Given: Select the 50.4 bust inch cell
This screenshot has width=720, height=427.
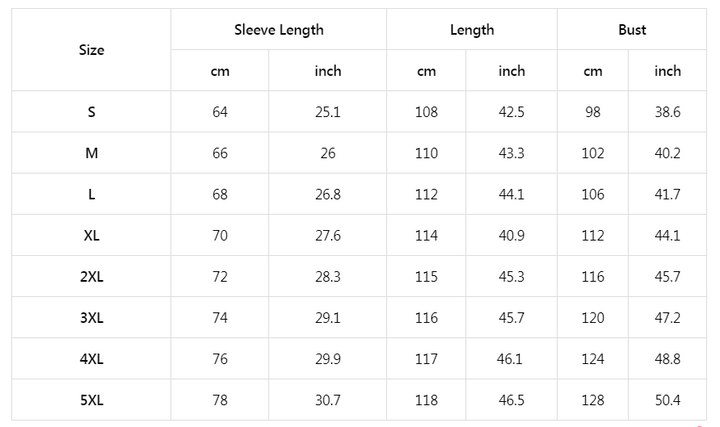Looking at the screenshot, I should point(667,400).
